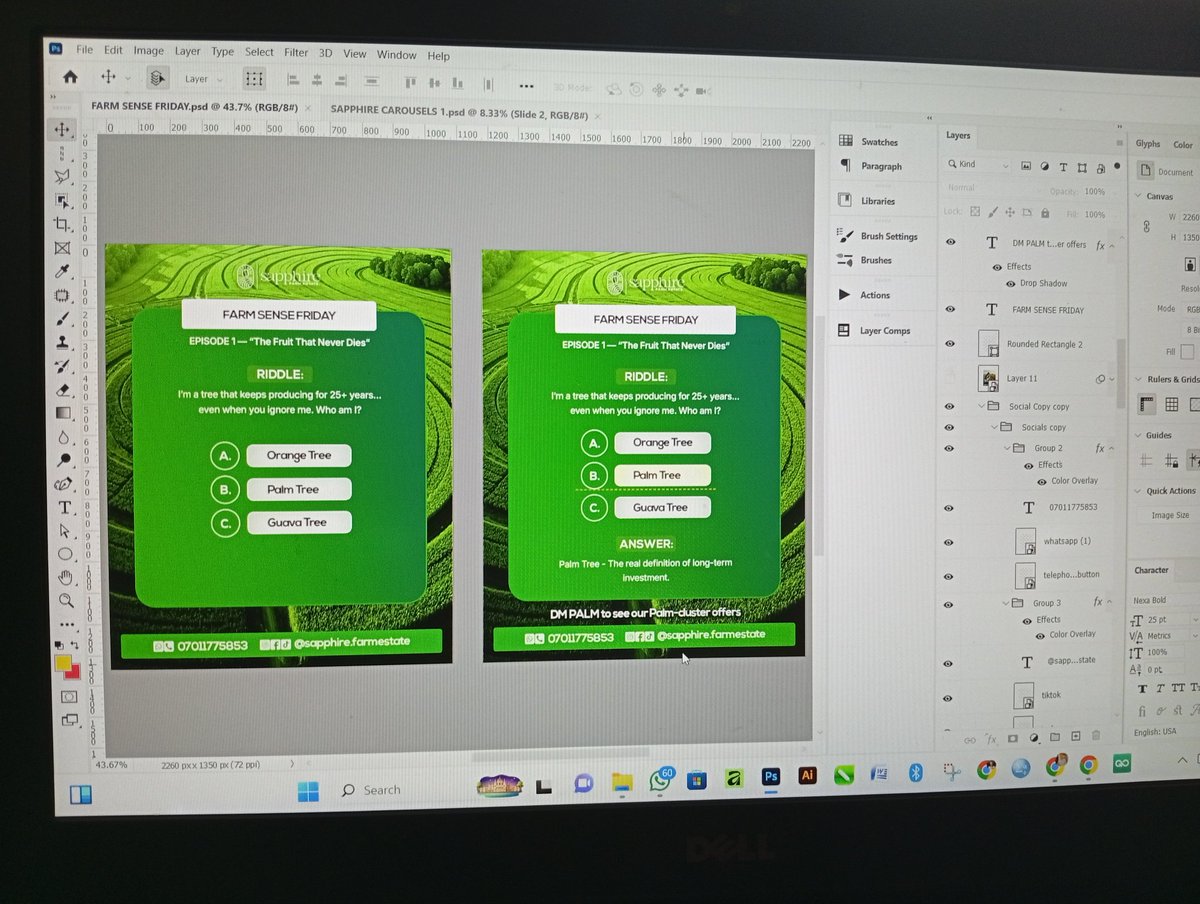Select the Eraser tool
Image resolution: width=1200 pixels, height=904 pixels.
pos(63,389)
